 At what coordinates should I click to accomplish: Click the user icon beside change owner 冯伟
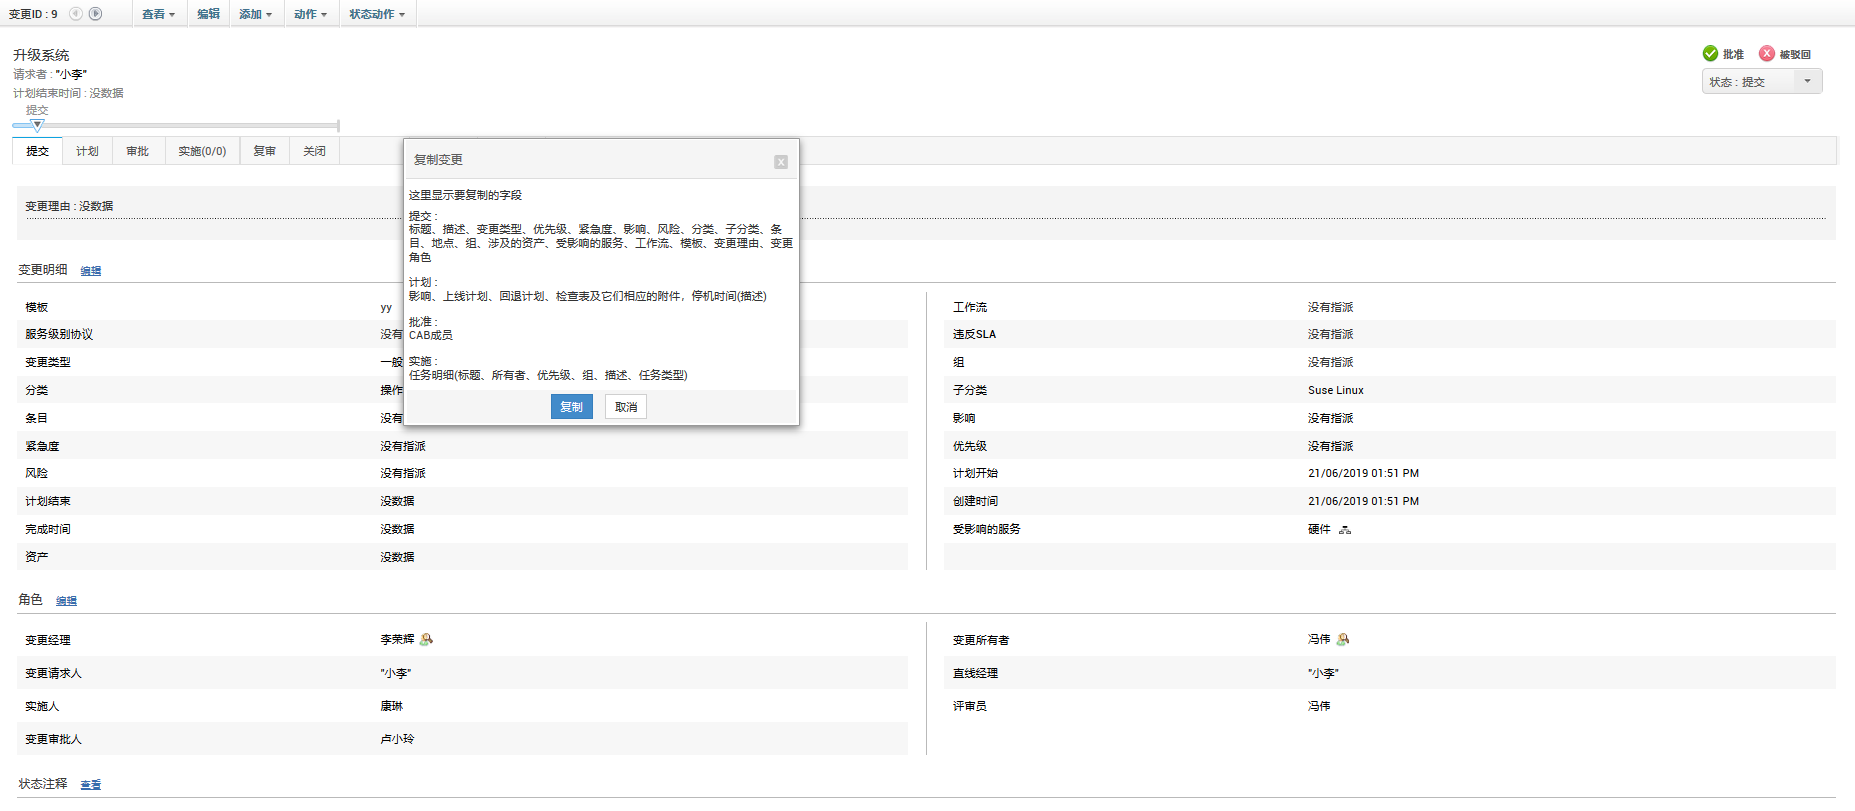point(1343,639)
